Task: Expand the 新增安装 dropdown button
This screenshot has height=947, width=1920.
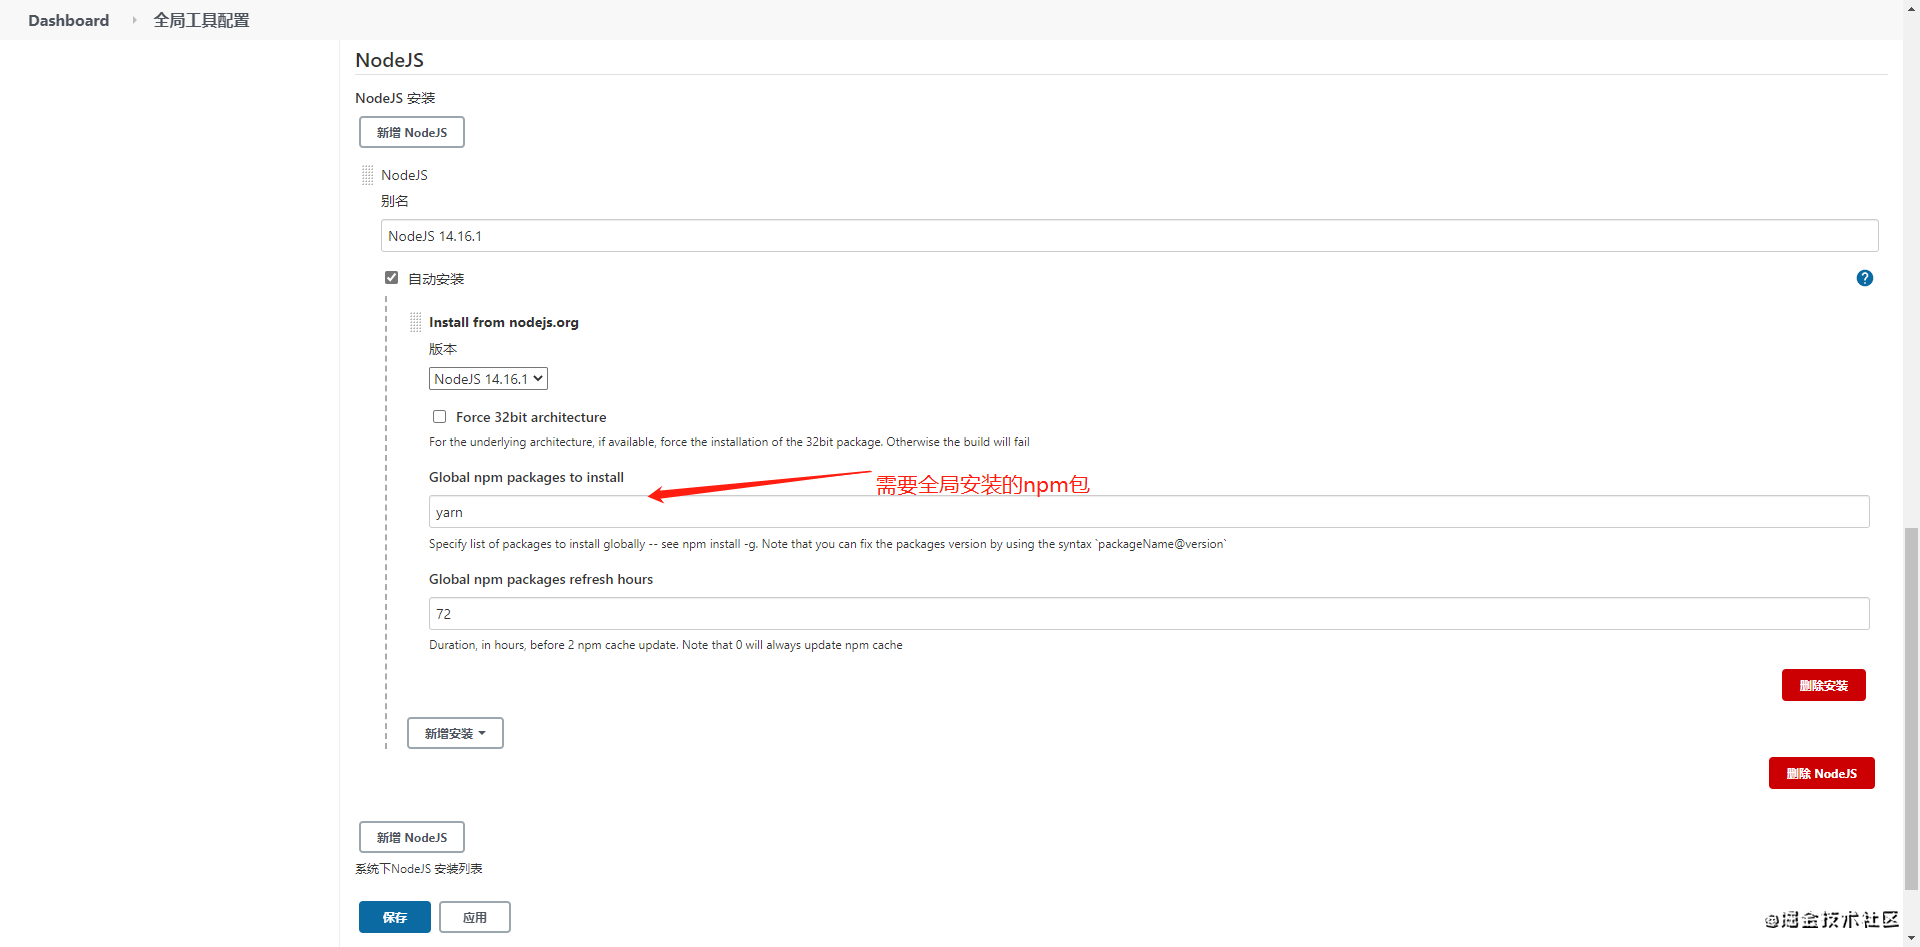Action: point(455,733)
